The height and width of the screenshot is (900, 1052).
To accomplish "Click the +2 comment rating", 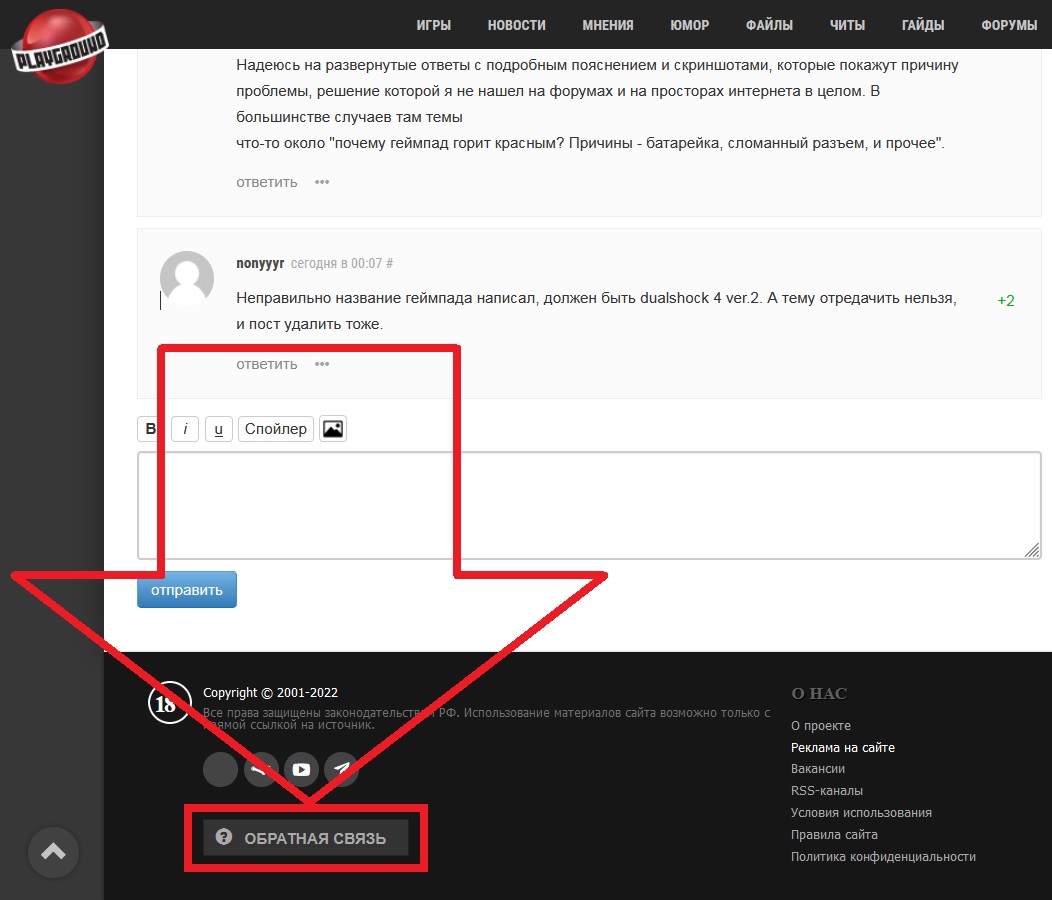I will pyautogui.click(x=1006, y=300).
